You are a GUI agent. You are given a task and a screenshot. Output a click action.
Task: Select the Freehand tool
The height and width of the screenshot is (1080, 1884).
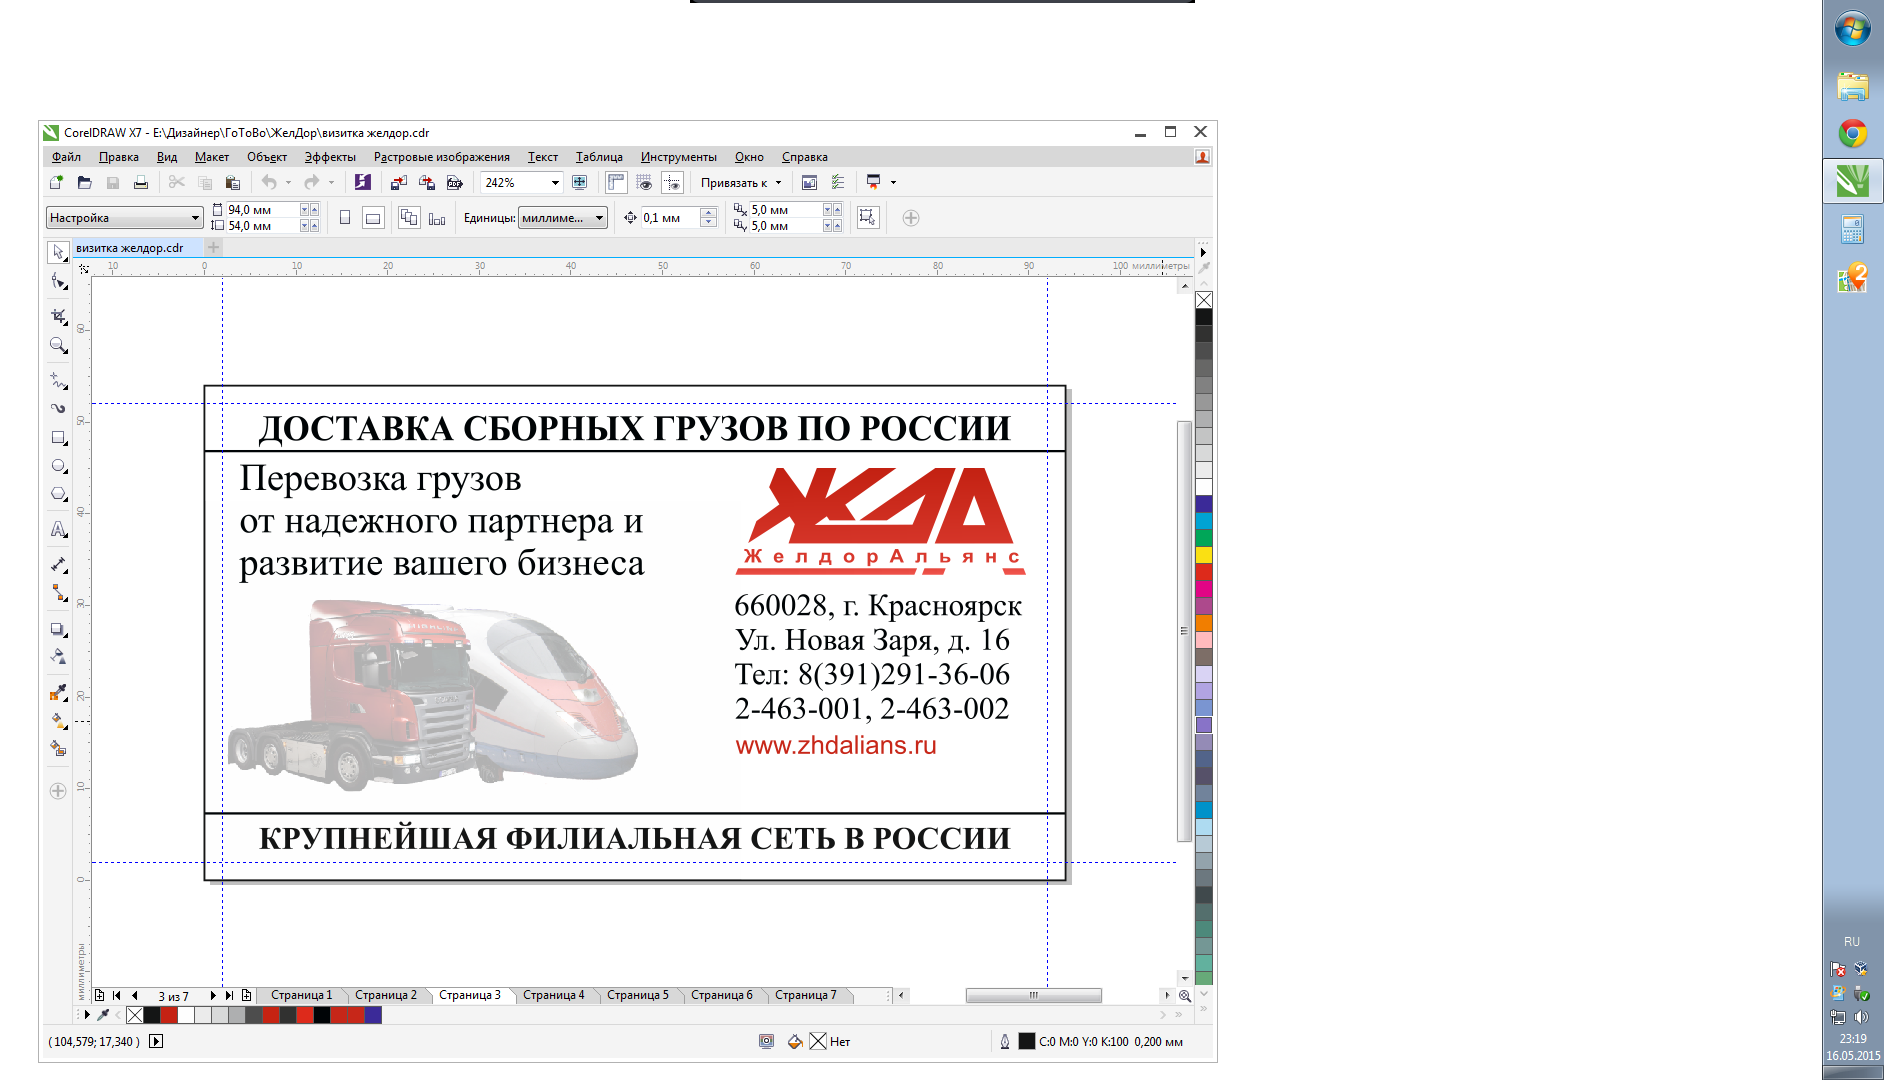[58, 381]
